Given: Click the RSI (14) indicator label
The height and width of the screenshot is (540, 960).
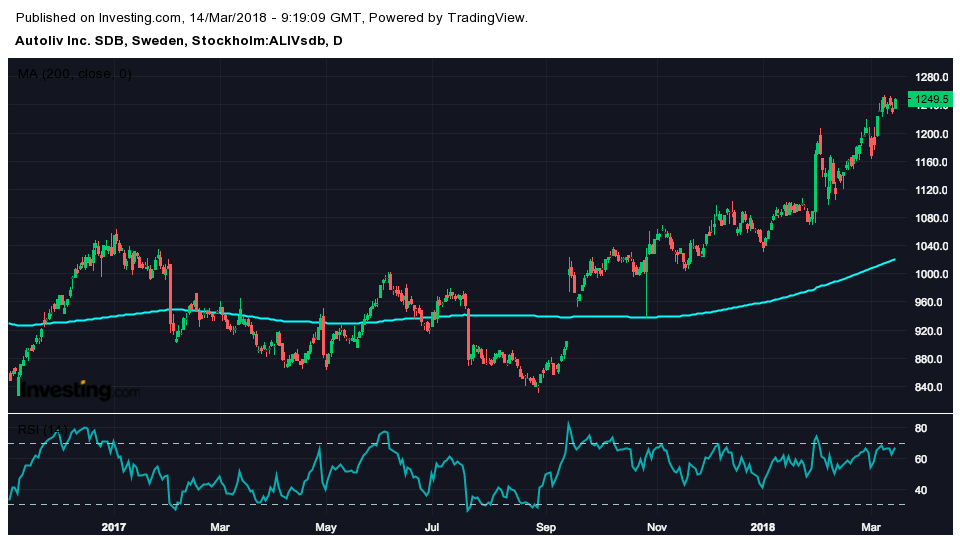Looking at the screenshot, I should click(42, 430).
